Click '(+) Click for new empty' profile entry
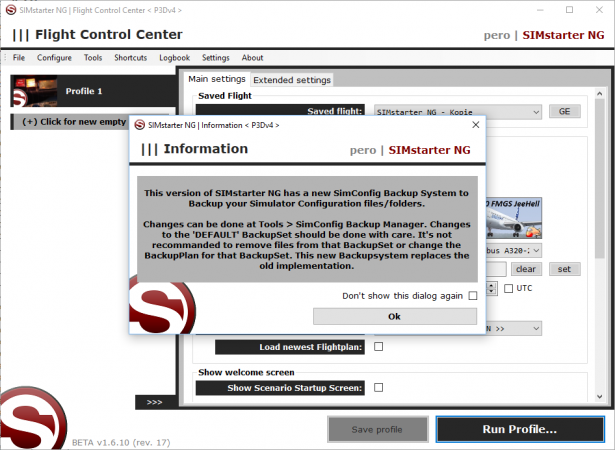 click(x=71, y=122)
